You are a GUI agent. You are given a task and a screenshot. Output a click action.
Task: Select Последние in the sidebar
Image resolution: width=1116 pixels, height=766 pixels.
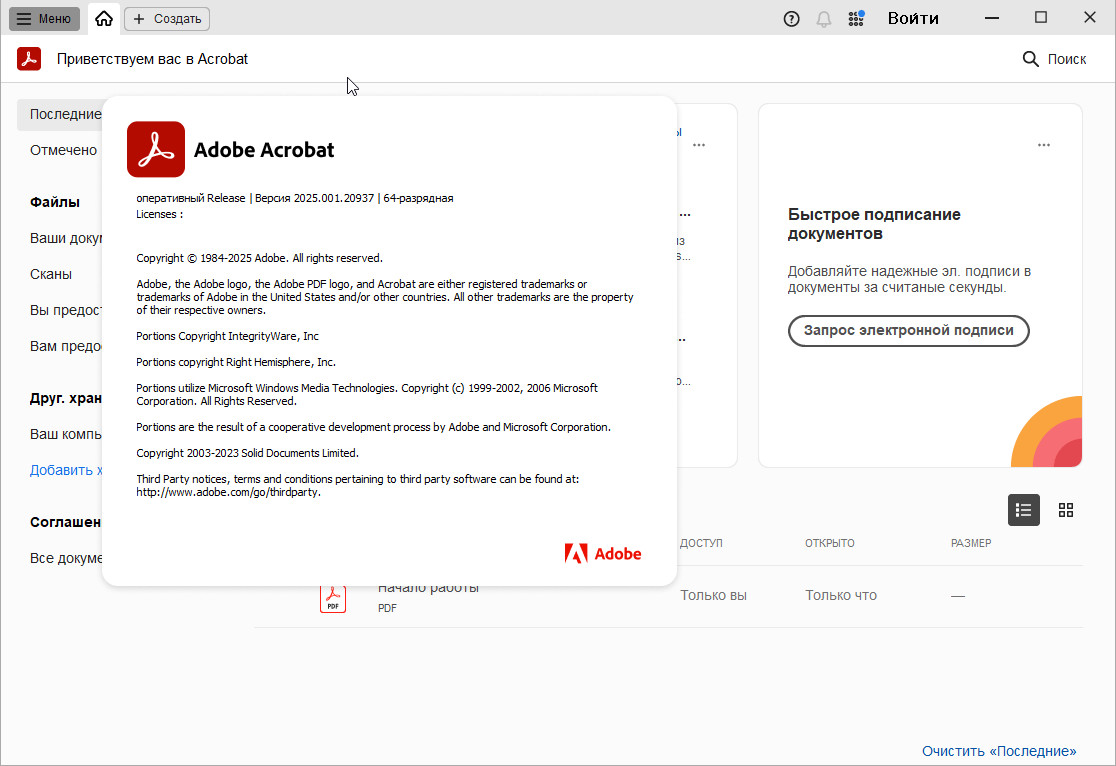point(60,114)
